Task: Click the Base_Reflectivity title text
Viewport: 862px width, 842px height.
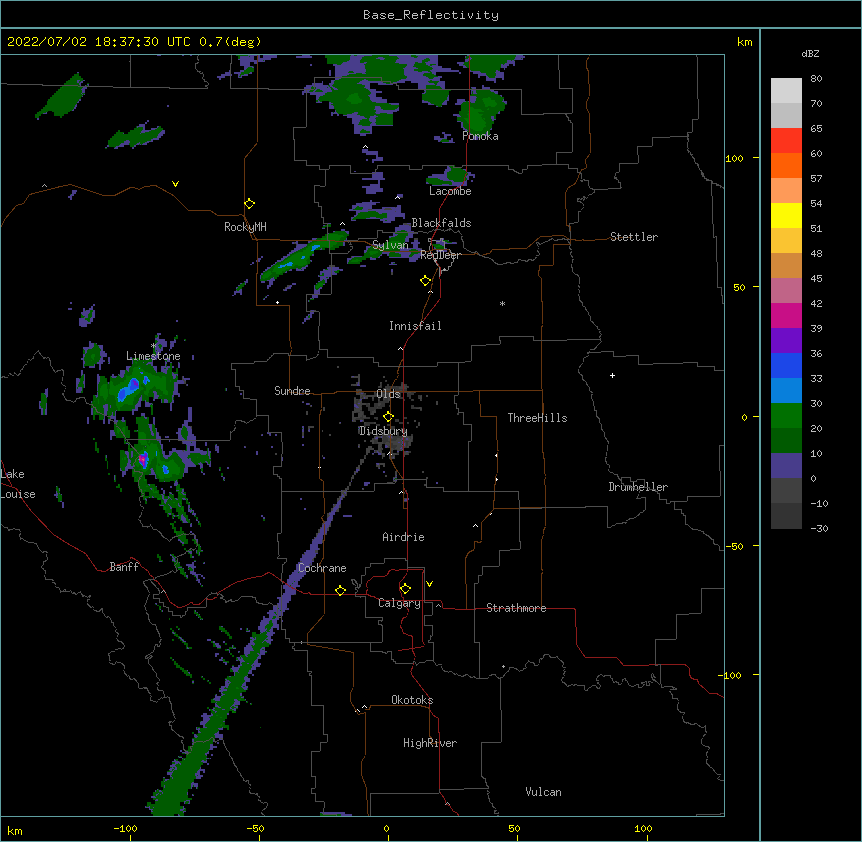Action: (431, 15)
